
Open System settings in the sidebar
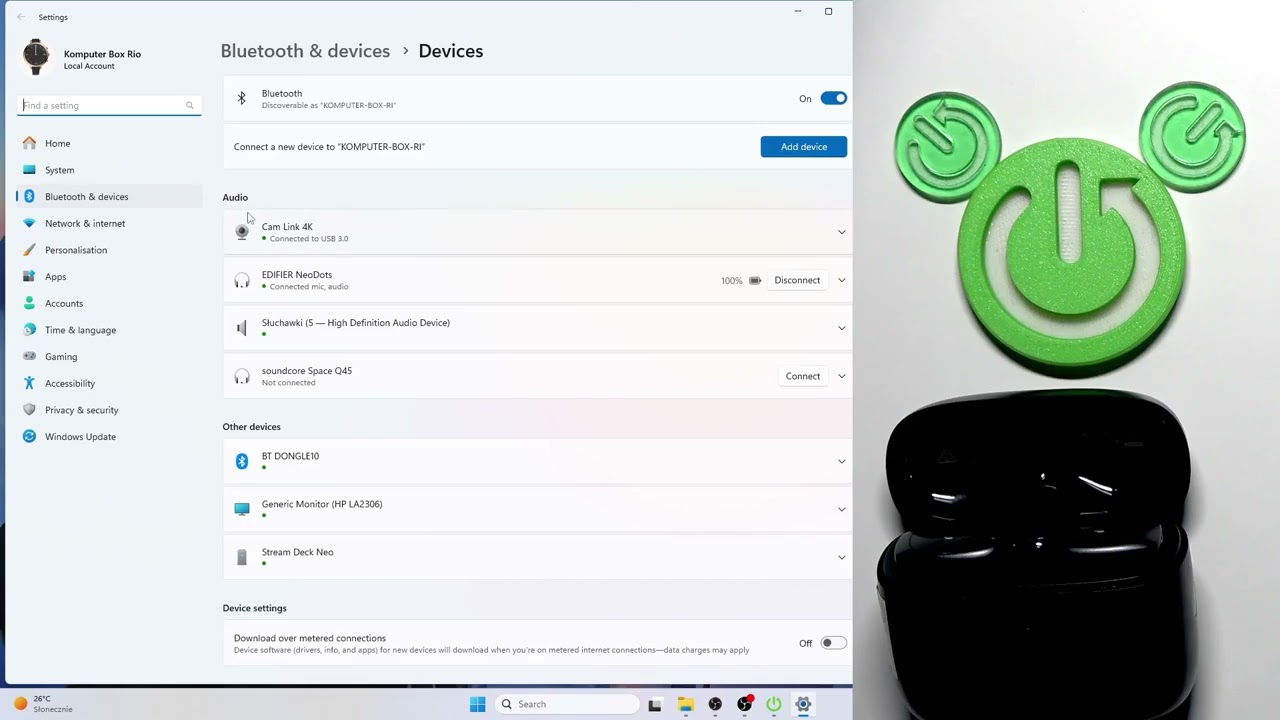109,170
